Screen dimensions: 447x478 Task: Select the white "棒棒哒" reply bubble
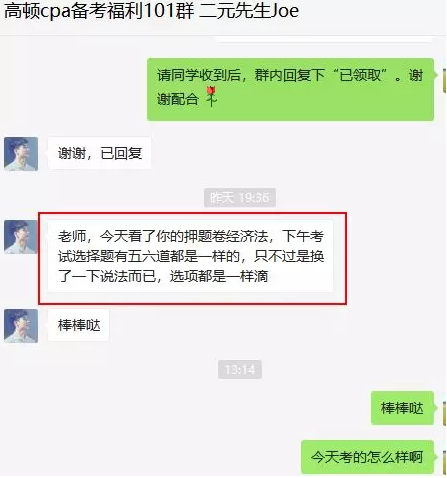click(x=79, y=325)
